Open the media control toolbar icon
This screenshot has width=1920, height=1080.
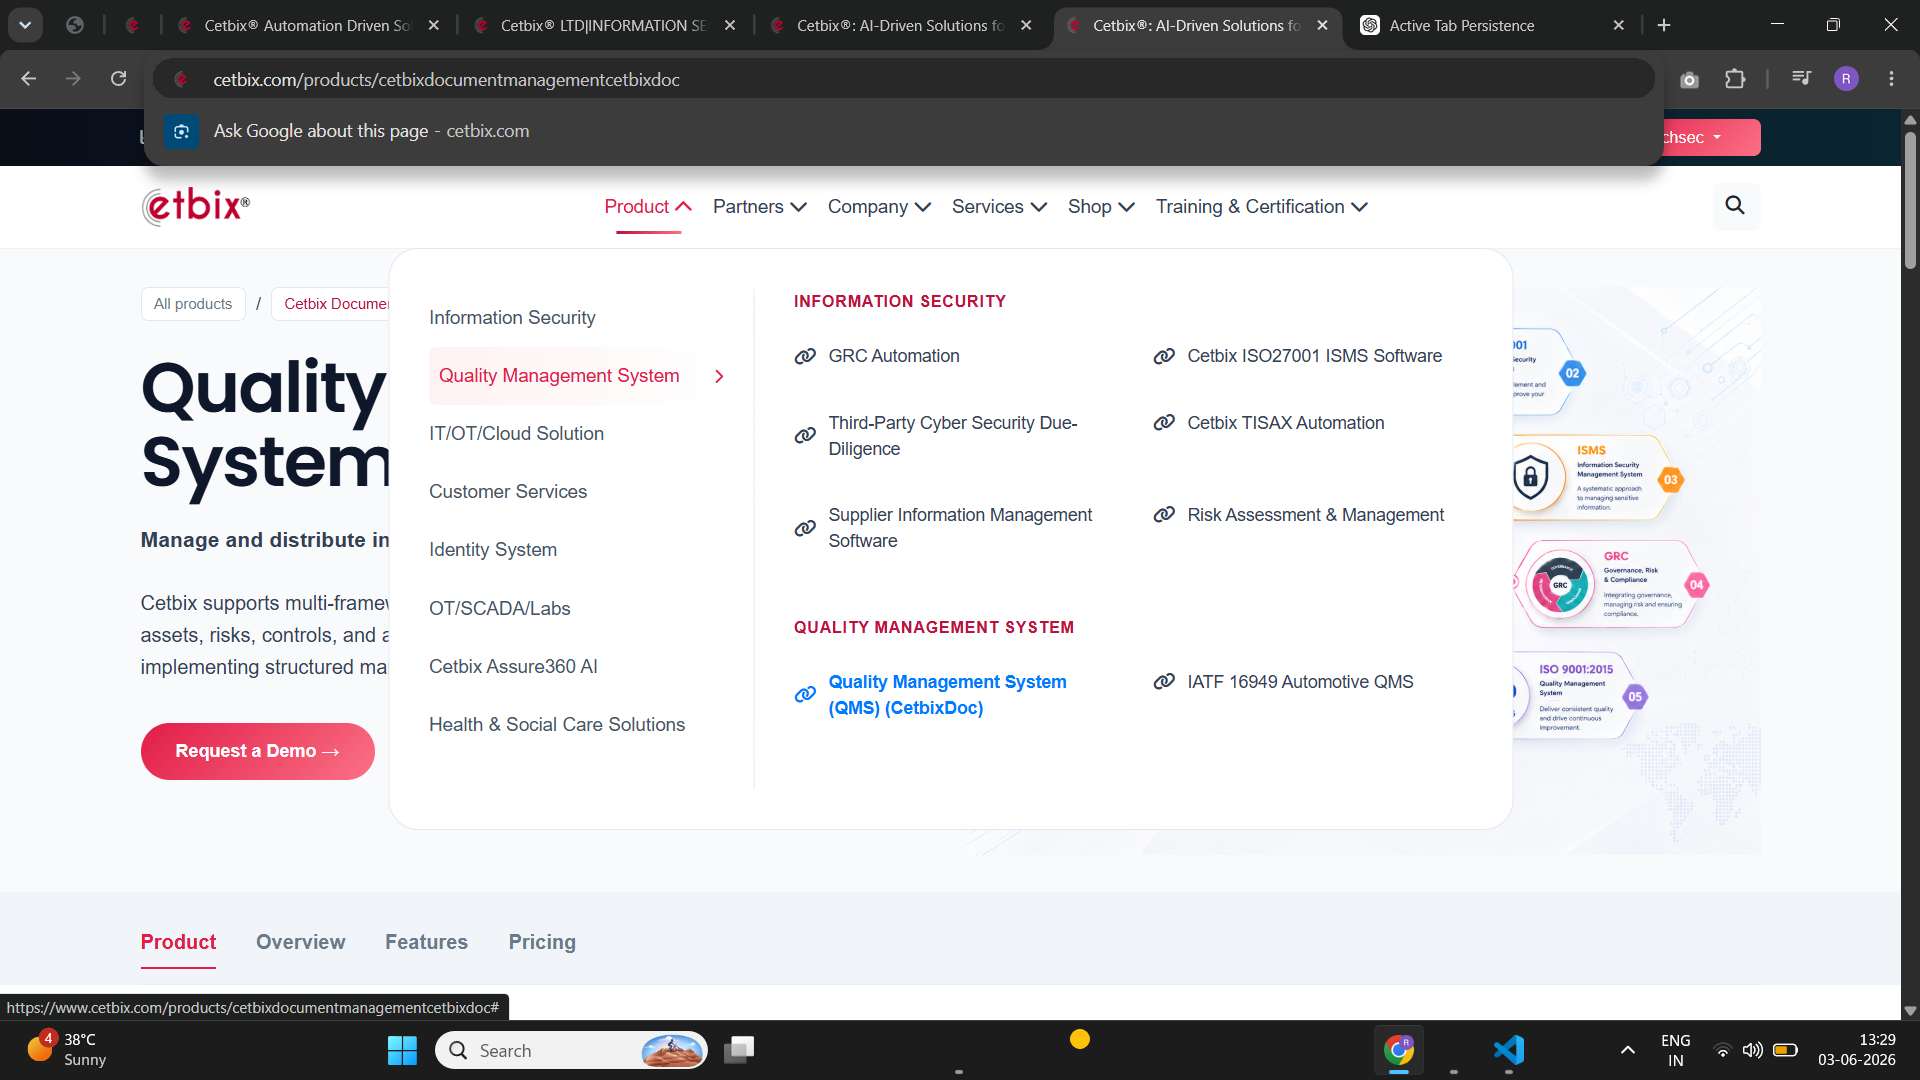1801,79
